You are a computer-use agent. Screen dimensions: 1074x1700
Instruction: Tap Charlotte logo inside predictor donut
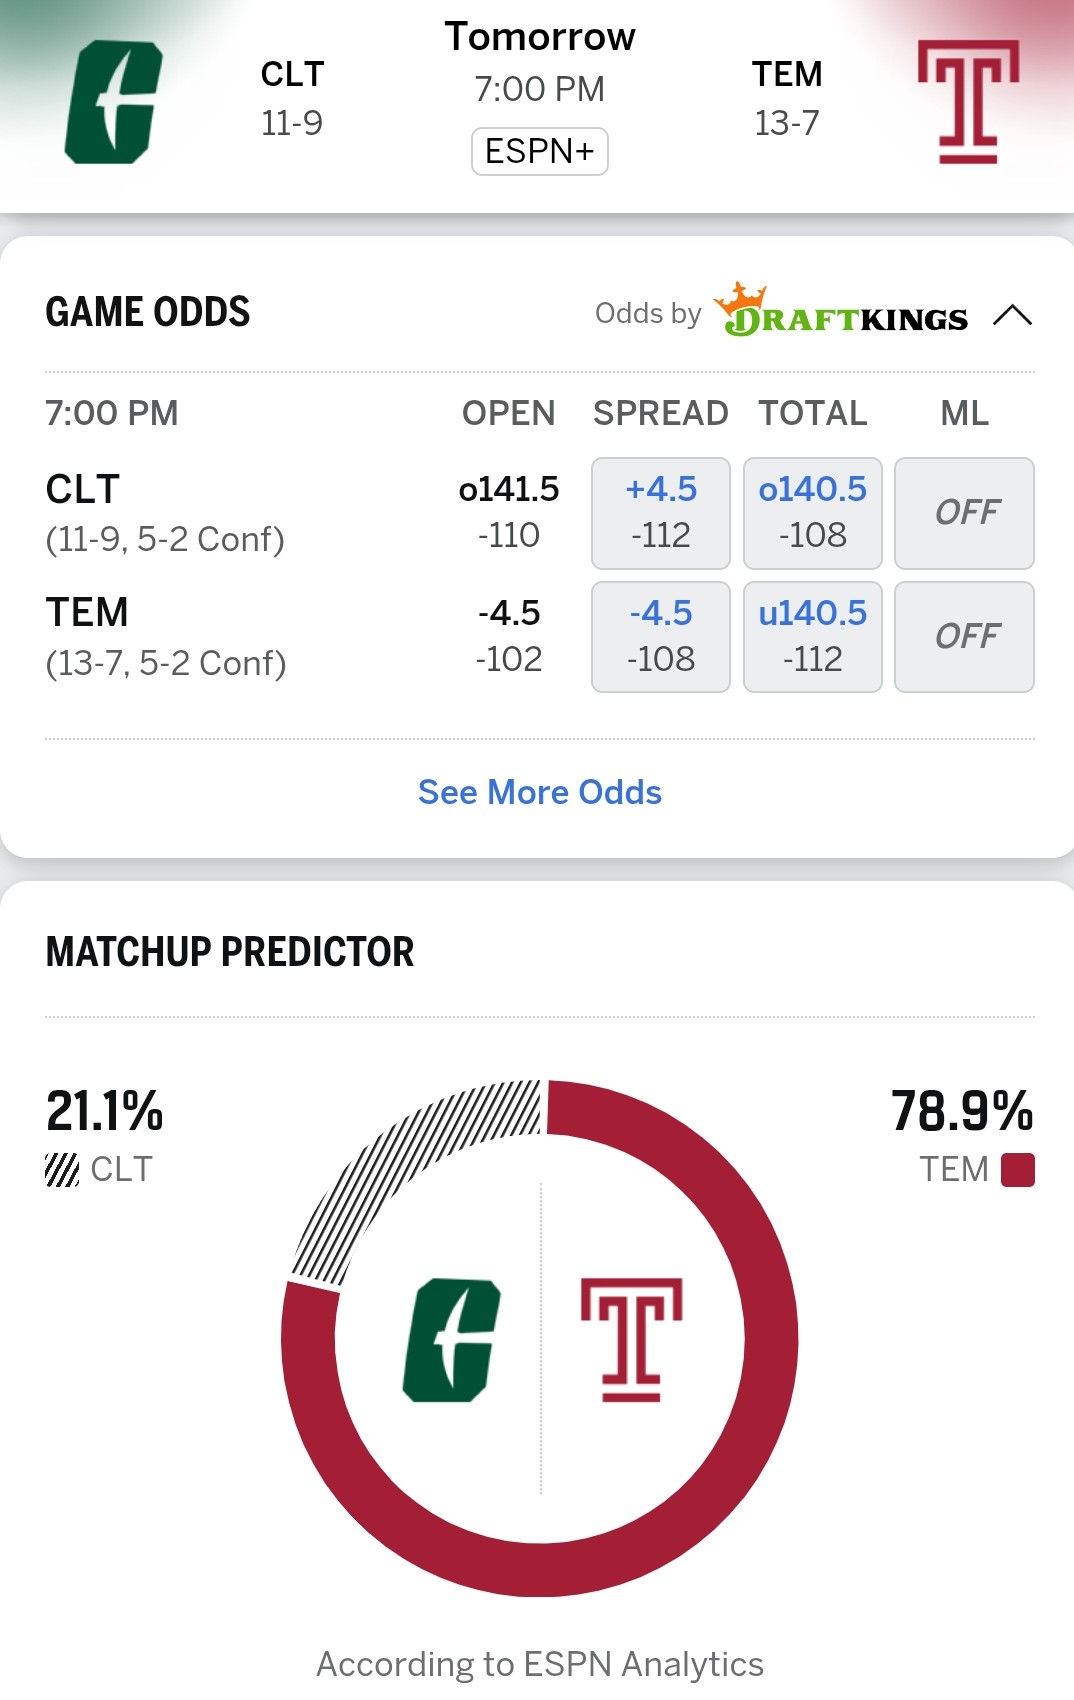coord(451,1340)
